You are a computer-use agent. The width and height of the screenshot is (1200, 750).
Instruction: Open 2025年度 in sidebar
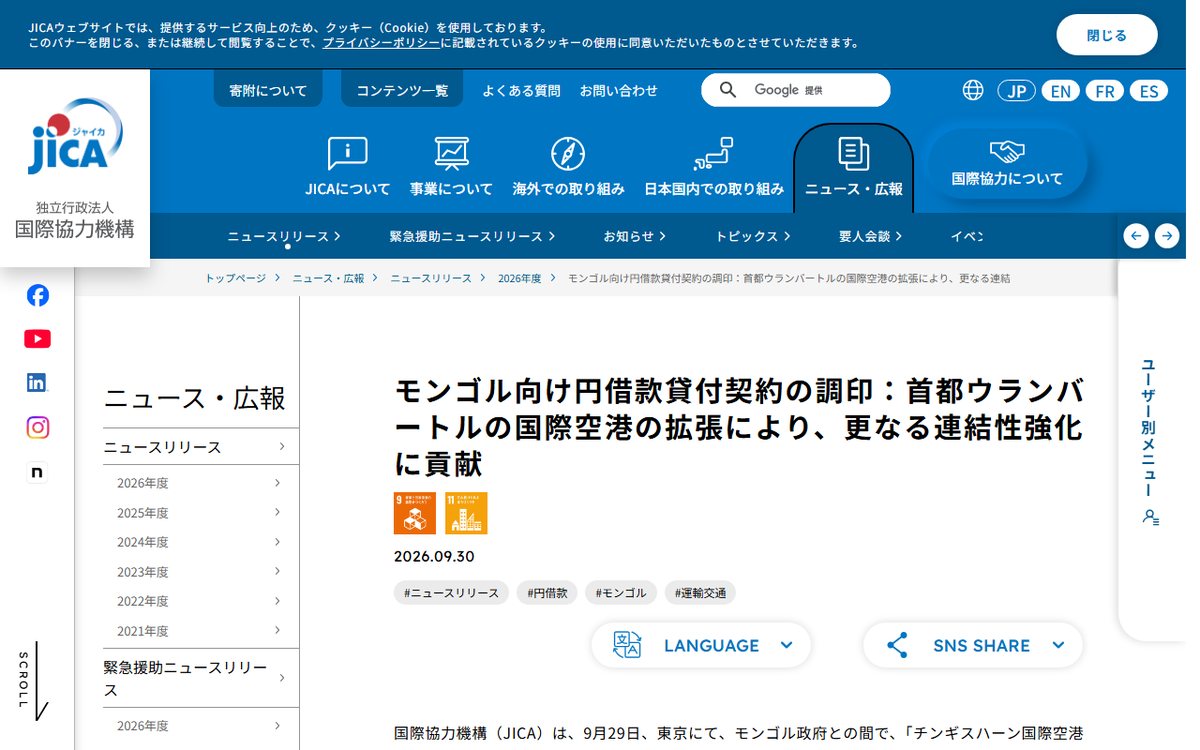point(201,512)
